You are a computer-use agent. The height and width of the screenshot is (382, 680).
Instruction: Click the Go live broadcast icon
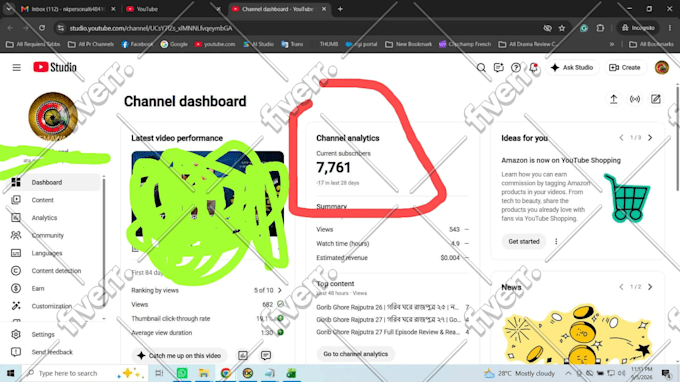coord(634,99)
